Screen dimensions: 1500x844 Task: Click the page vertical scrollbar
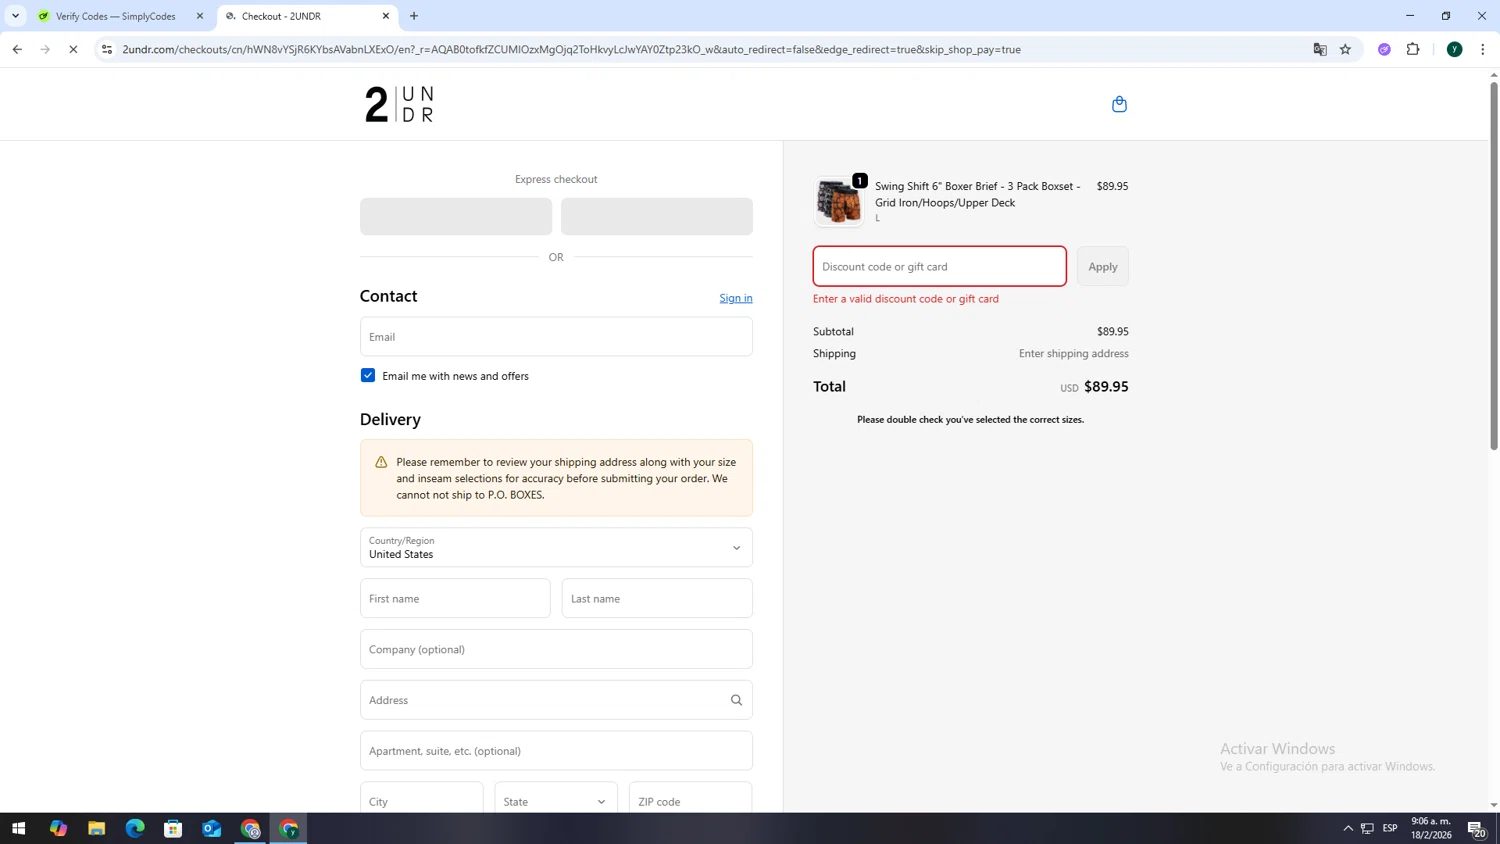point(1494,265)
